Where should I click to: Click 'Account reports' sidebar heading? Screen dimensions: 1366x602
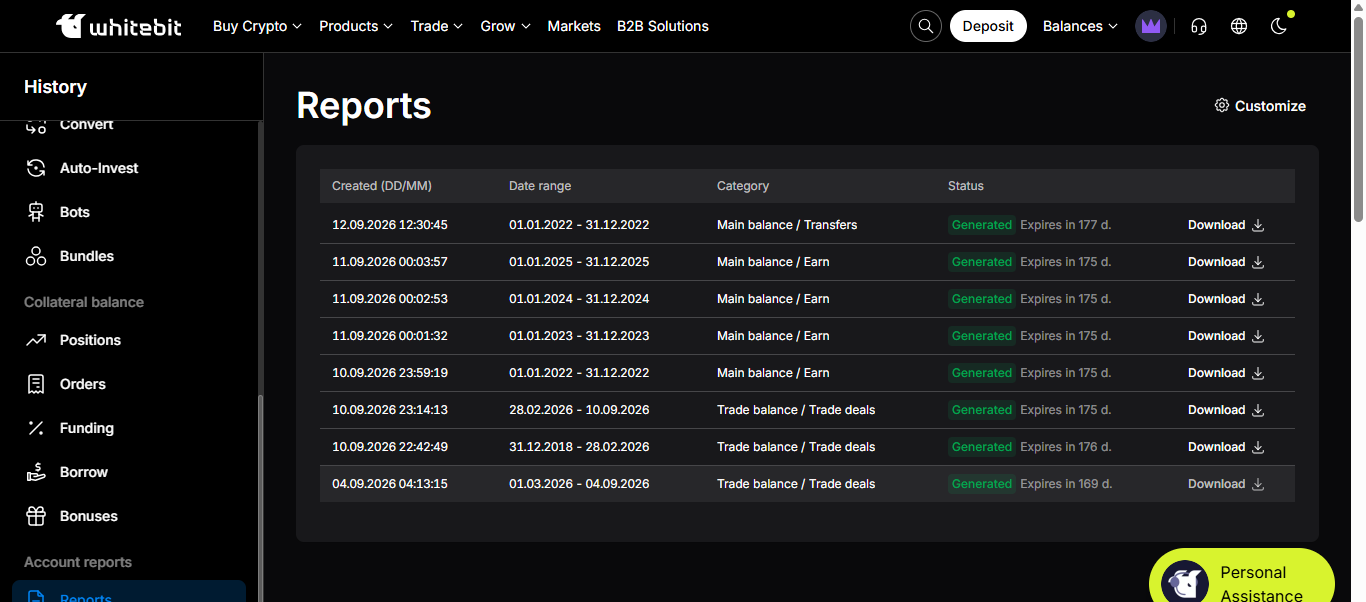pyautogui.click(x=78, y=562)
